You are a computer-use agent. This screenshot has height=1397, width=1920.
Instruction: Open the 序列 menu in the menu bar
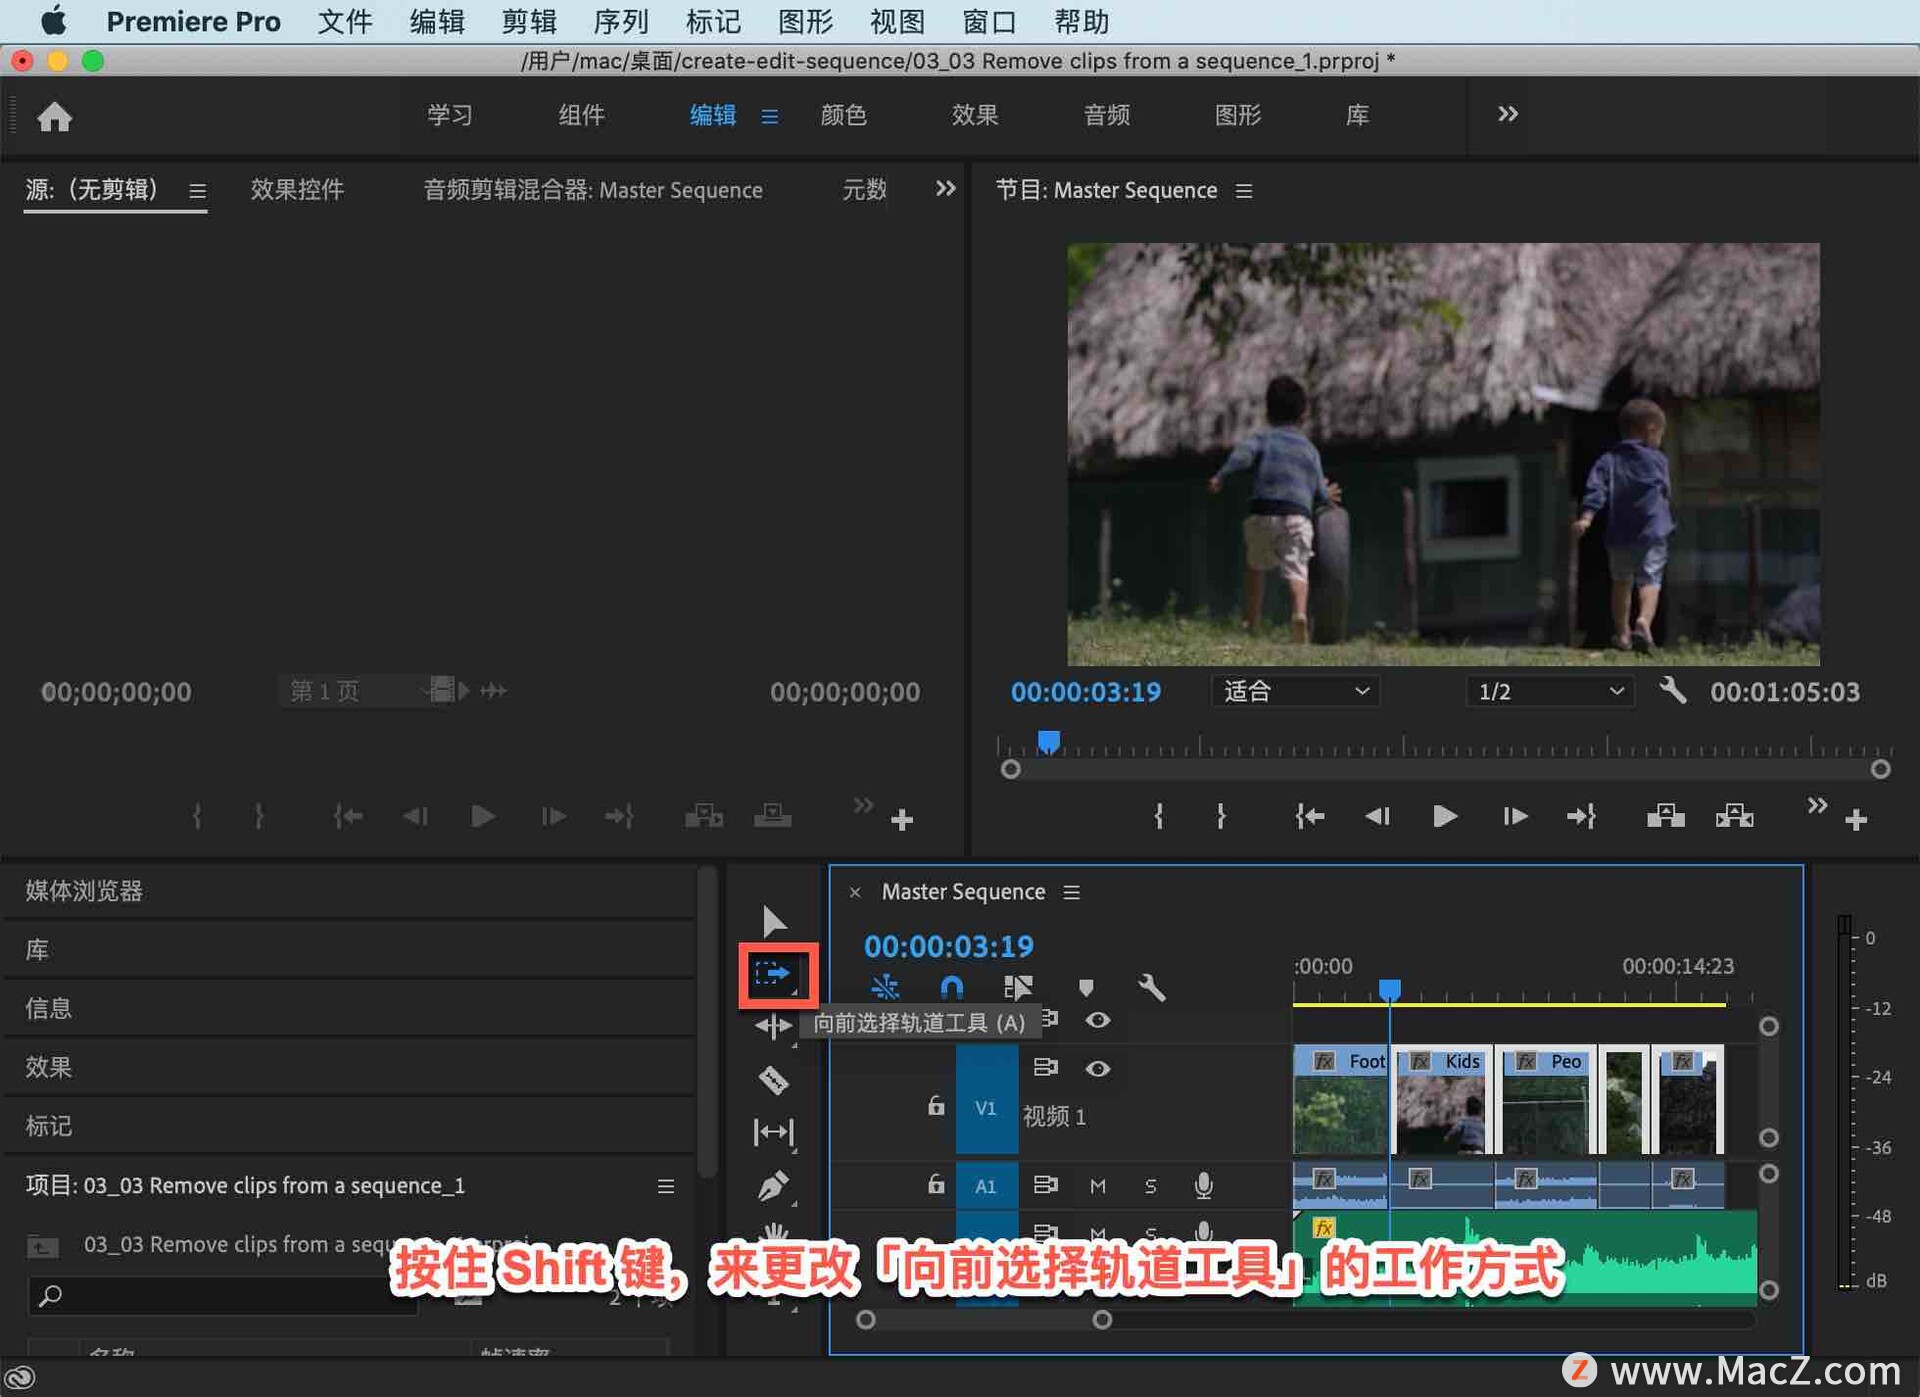(620, 21)
